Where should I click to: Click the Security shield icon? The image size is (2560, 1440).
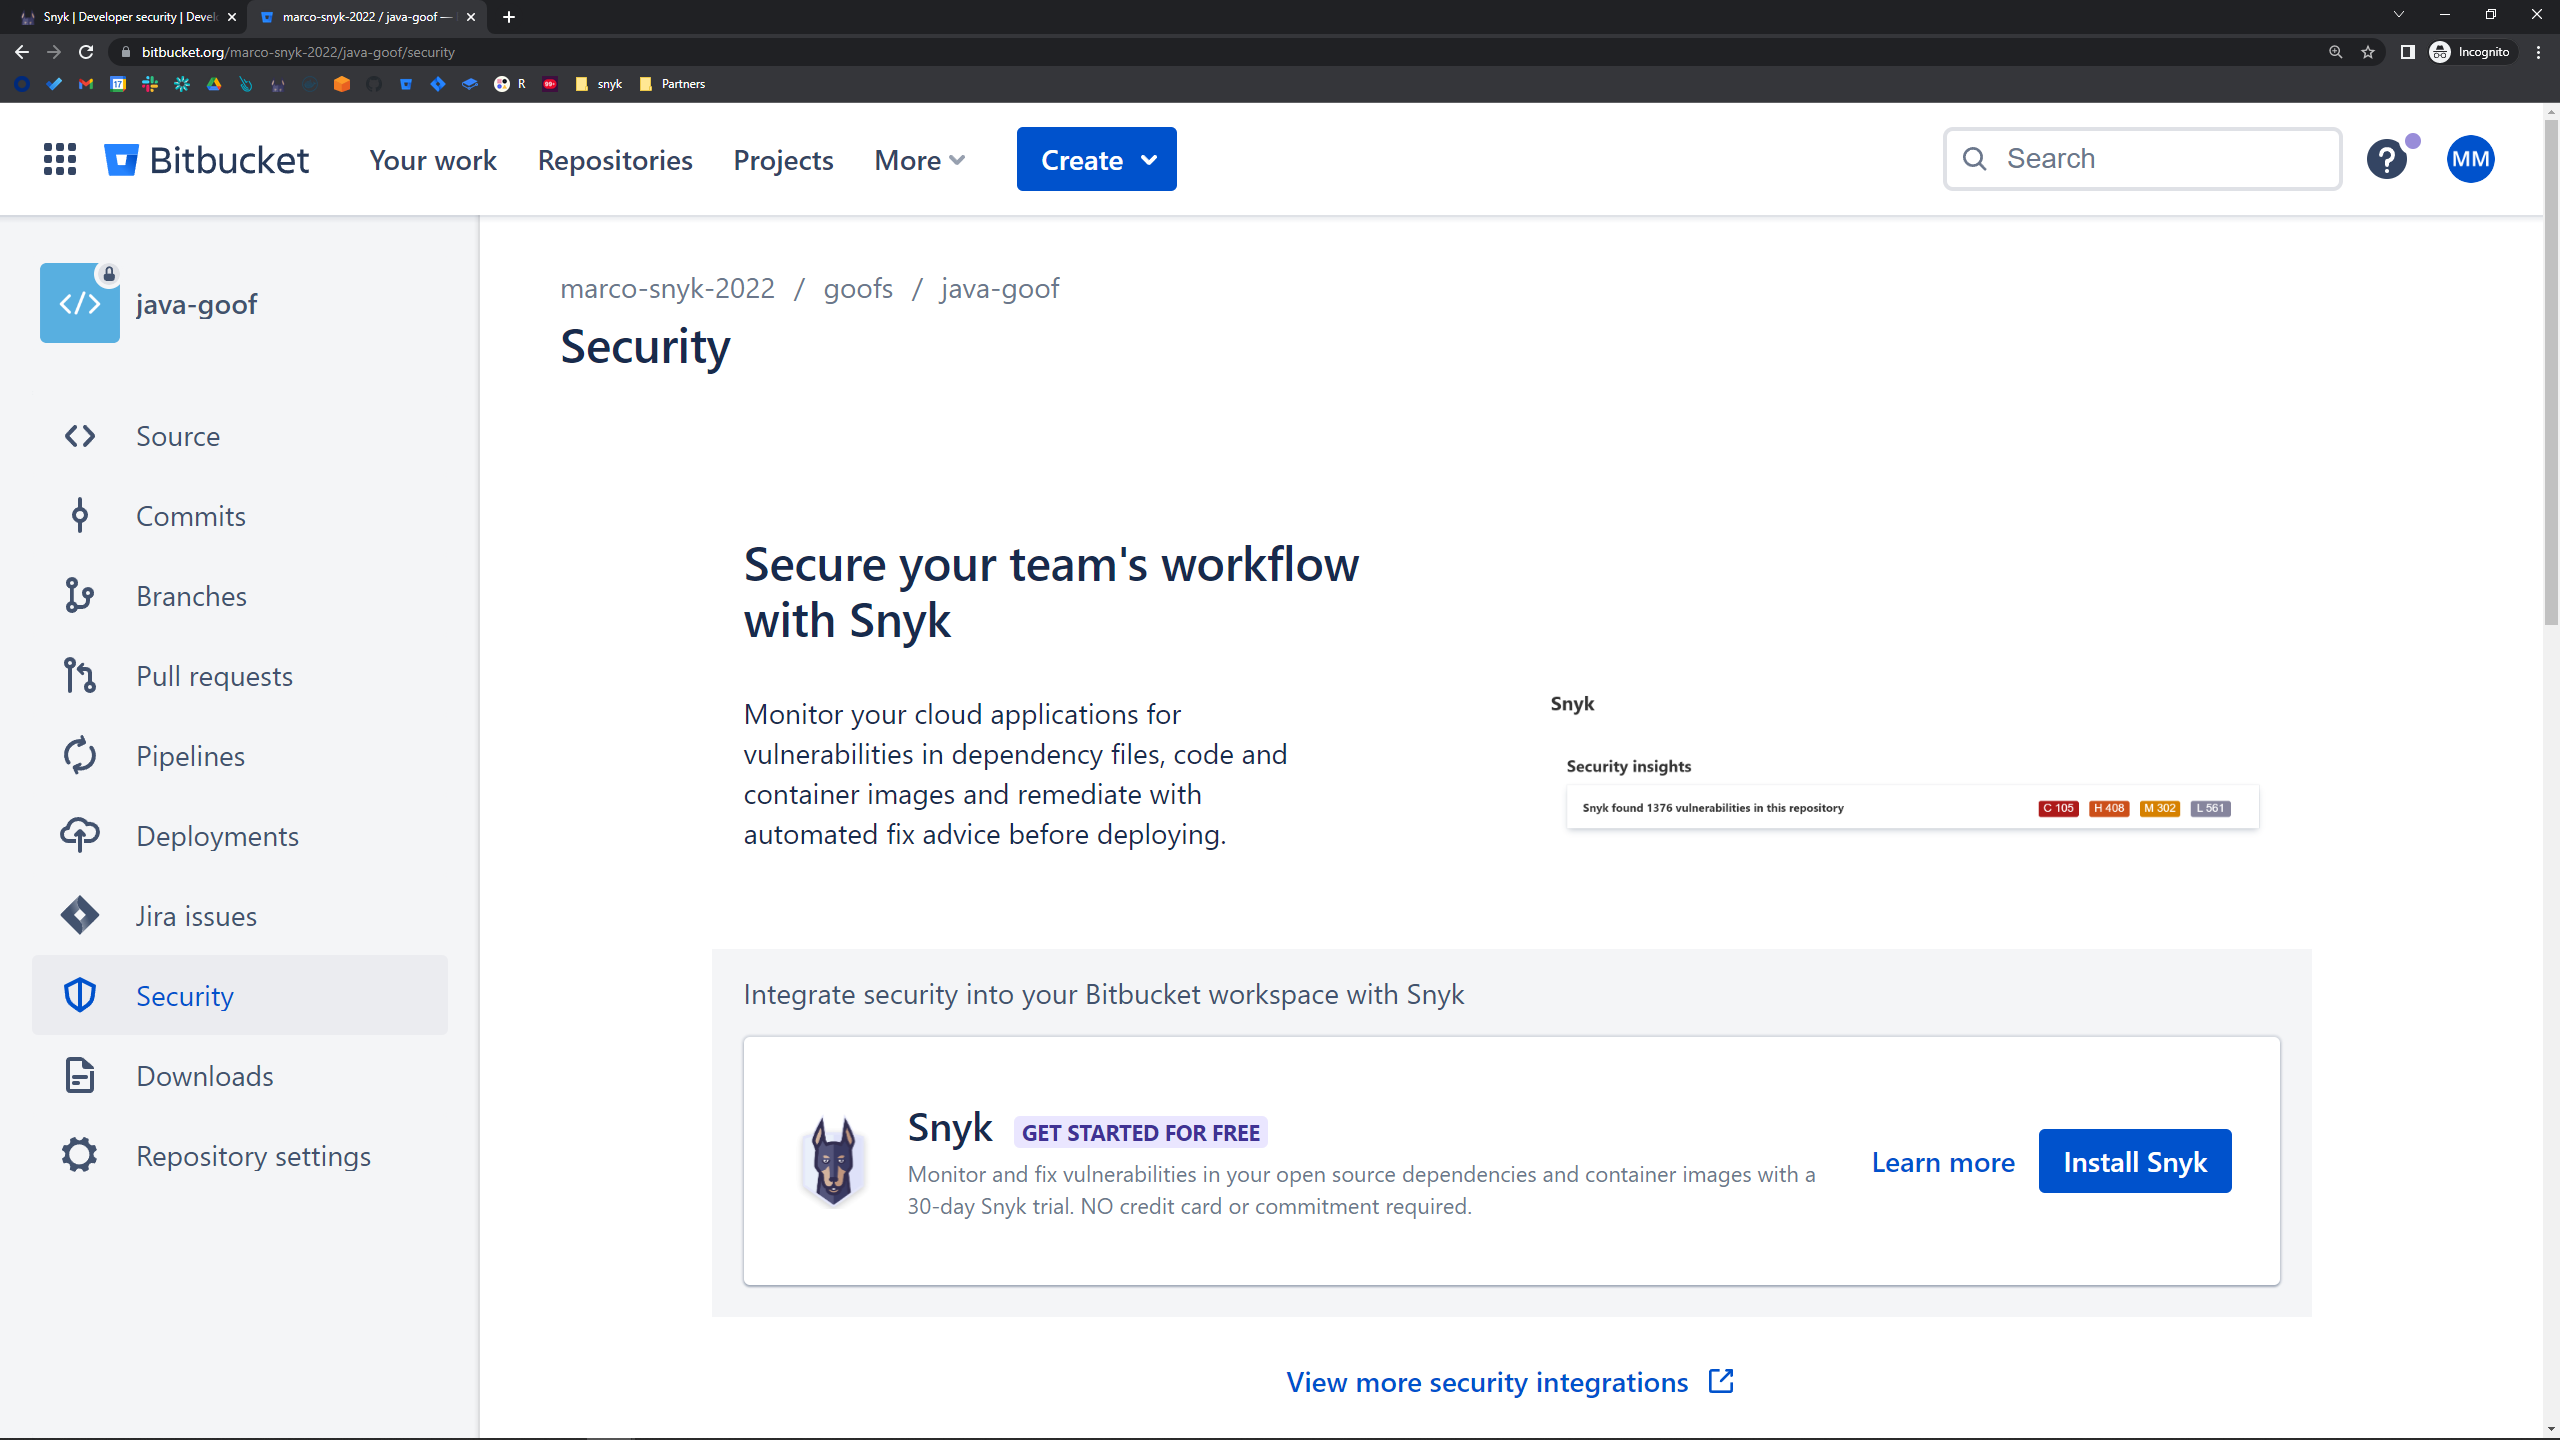coord(80,996)
